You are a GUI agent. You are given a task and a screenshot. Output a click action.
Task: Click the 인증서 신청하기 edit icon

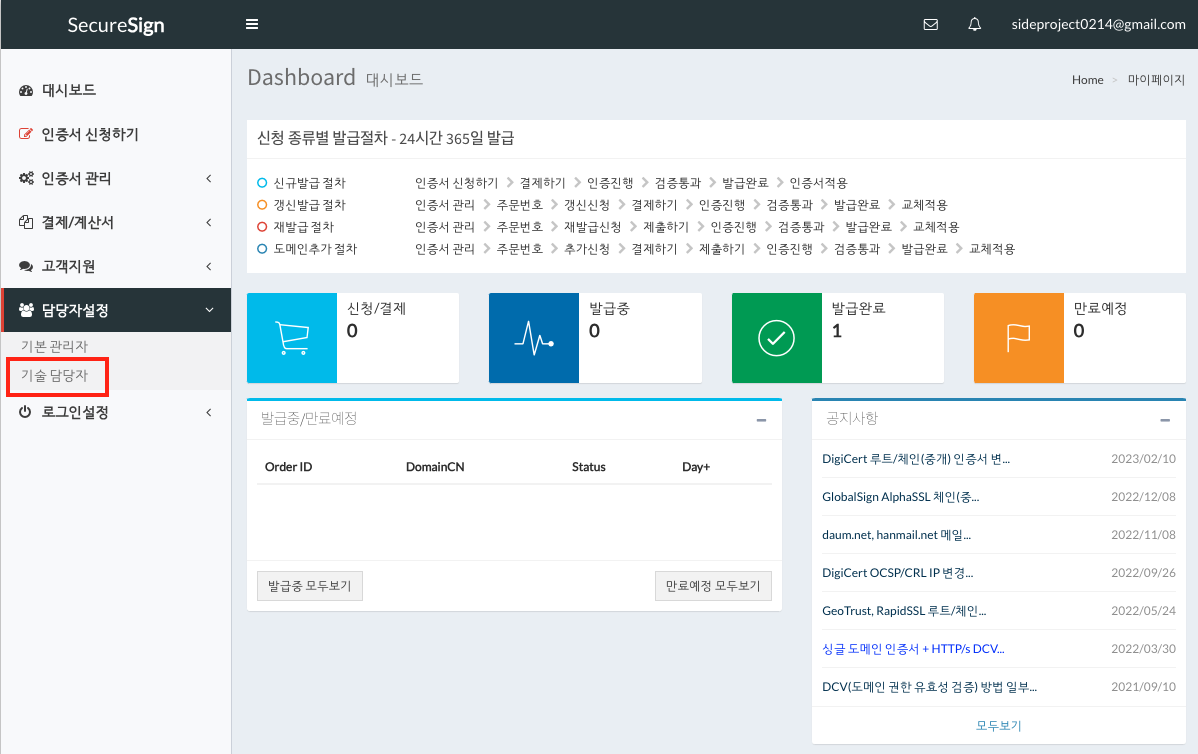26,134
